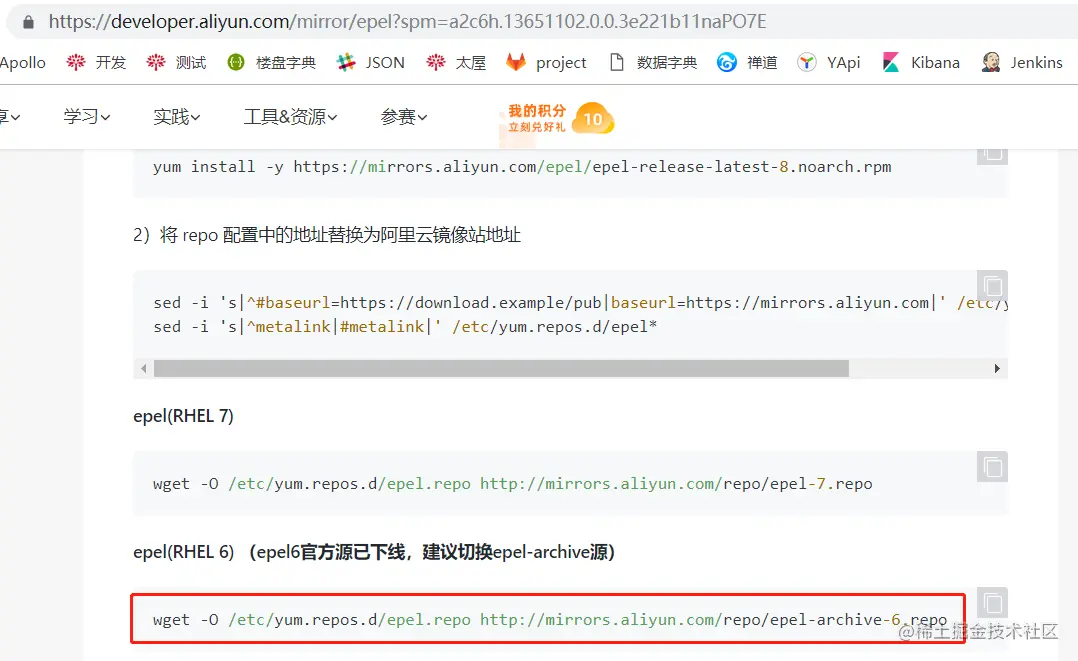1078x661 pixels.
Task: Click the wget epel-7.repo command text
Action: [x=512, y=484]
